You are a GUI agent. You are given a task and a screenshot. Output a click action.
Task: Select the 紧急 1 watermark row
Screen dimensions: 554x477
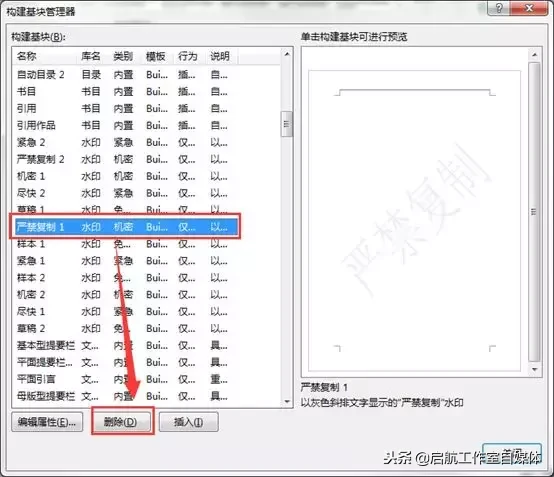[x=126, y=261]
